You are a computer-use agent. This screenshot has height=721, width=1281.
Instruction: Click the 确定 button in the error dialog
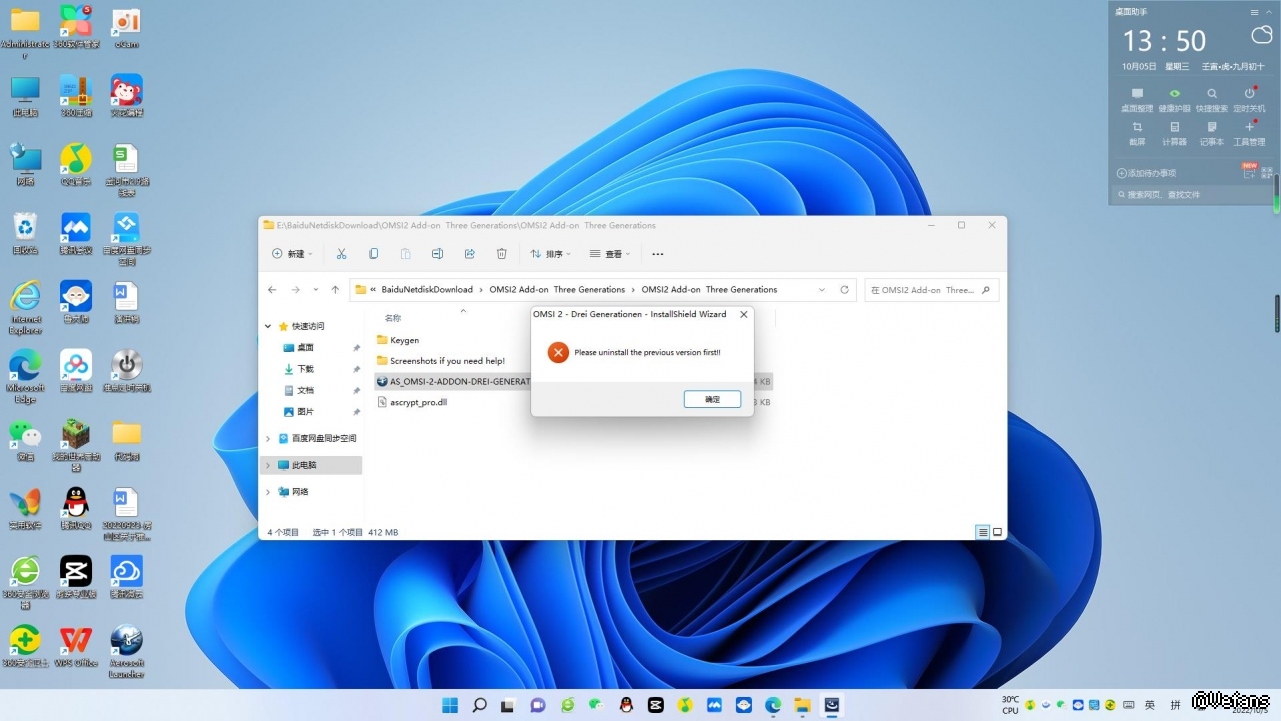(712, 399)
